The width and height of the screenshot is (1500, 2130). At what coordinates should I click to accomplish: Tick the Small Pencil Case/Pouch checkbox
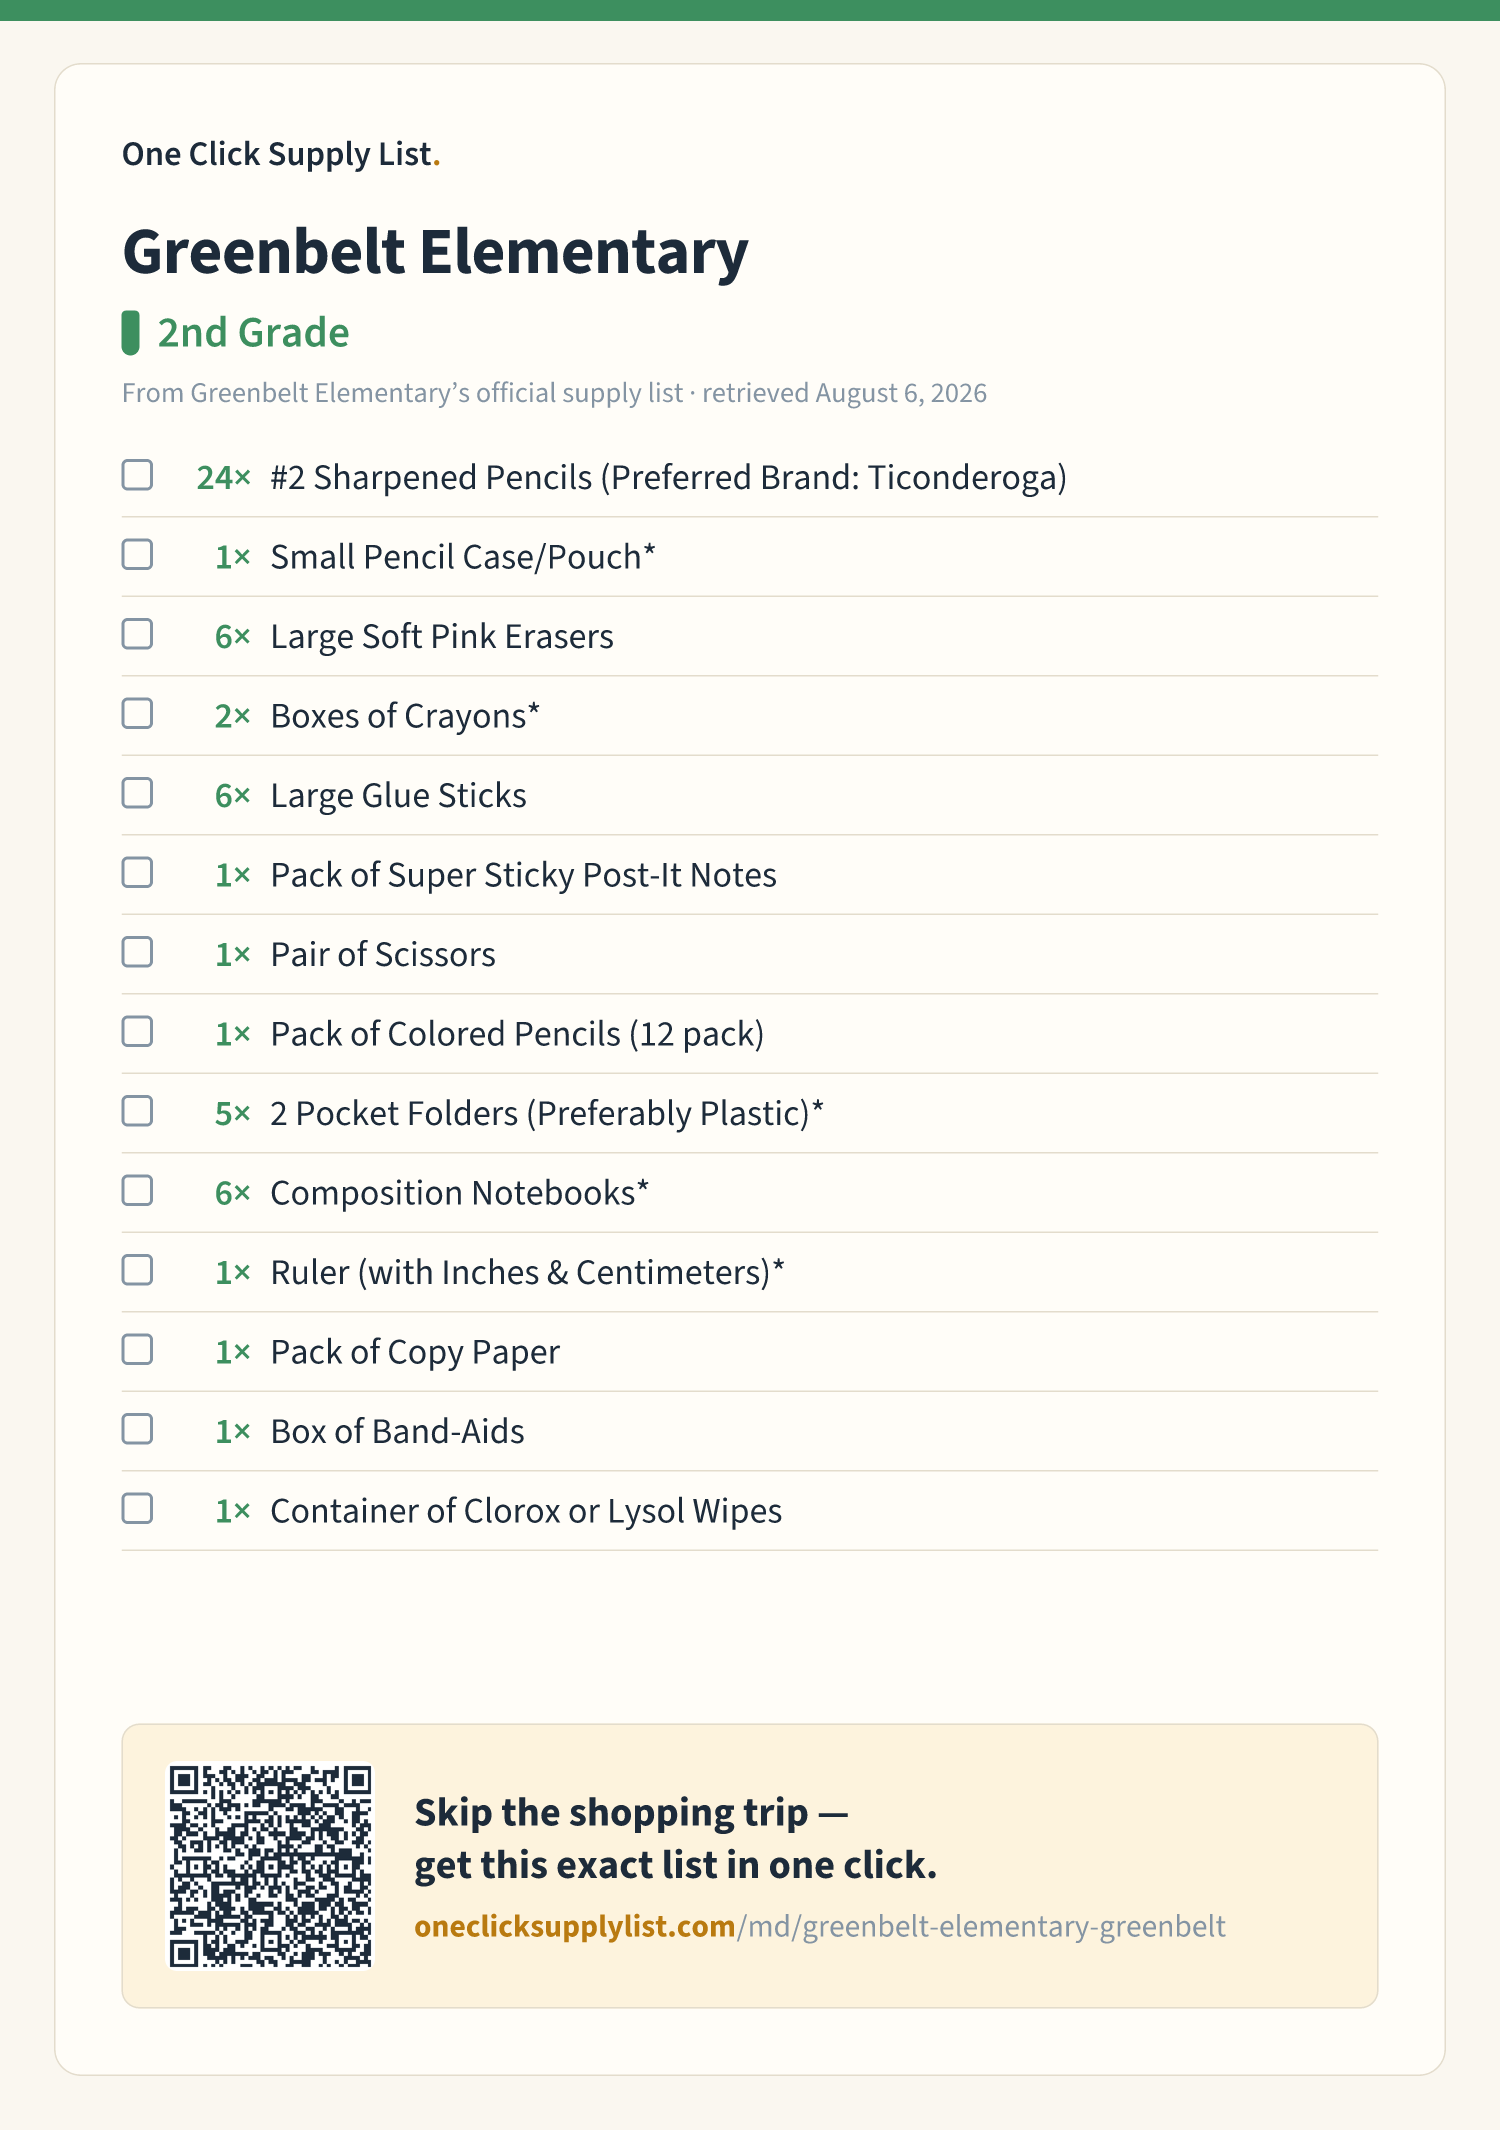[x=137, y=555]
